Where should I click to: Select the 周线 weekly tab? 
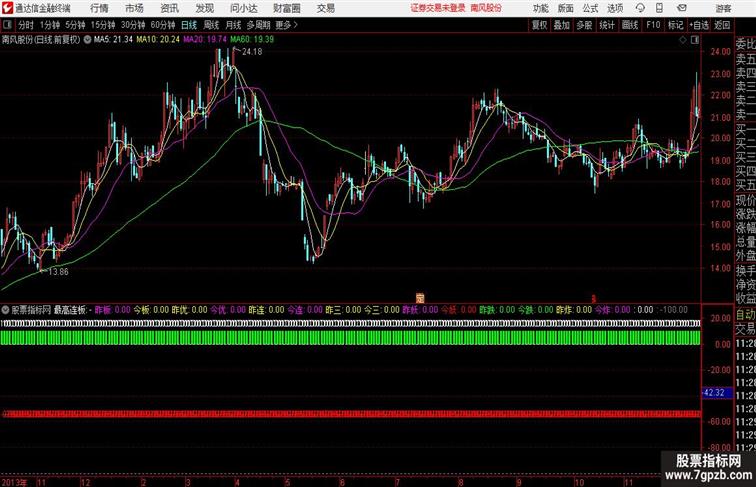click(x=211, y=25)
